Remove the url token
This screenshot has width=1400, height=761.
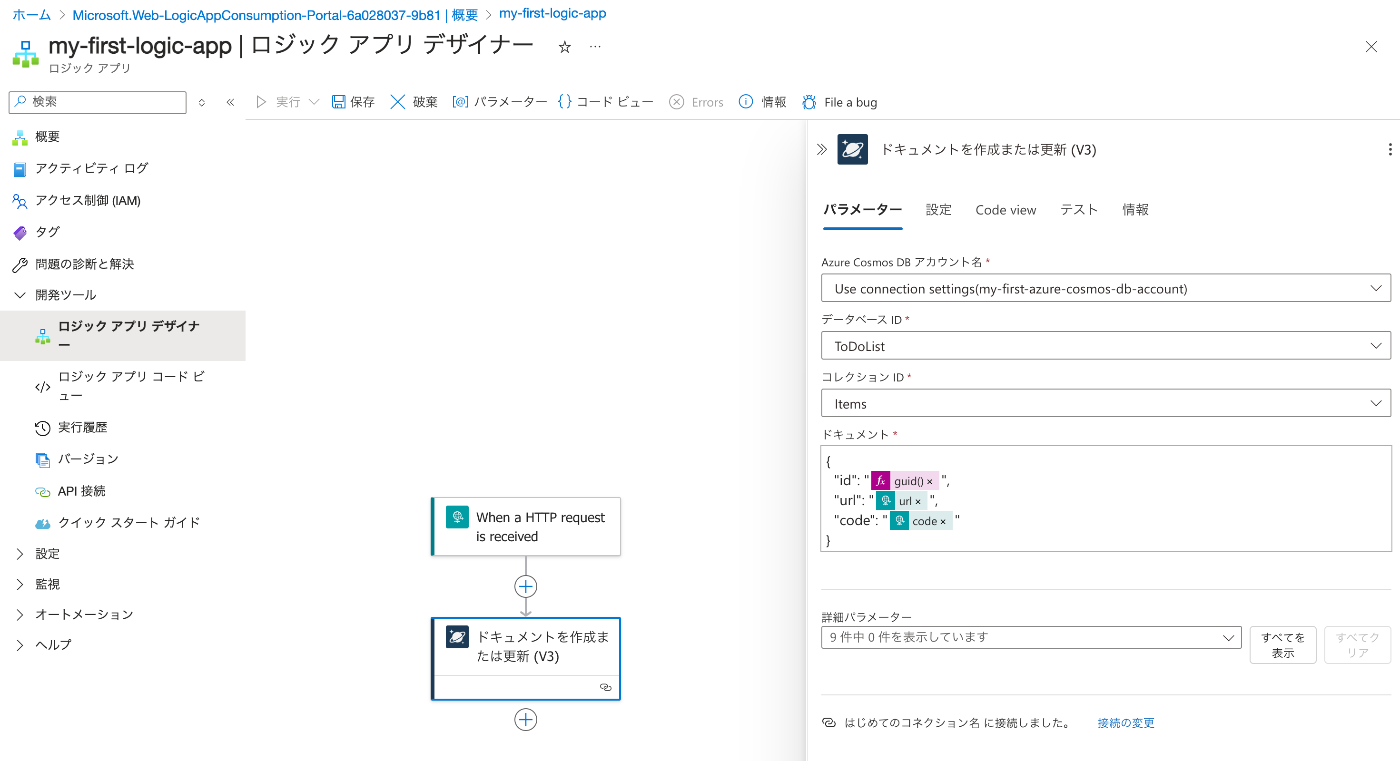coord(918,501)
